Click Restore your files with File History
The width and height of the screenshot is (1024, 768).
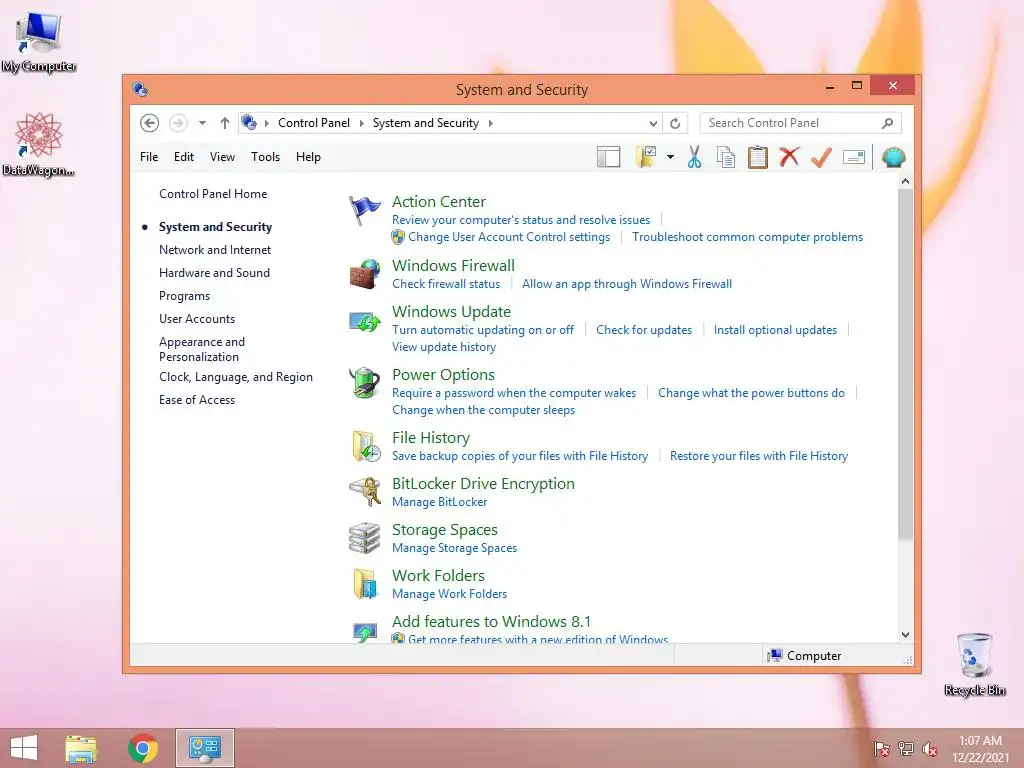pos(759,456)
